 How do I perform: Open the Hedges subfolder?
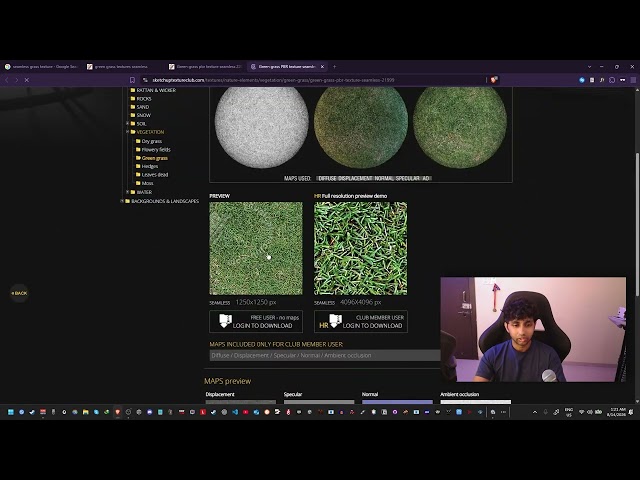coord(149,167)
